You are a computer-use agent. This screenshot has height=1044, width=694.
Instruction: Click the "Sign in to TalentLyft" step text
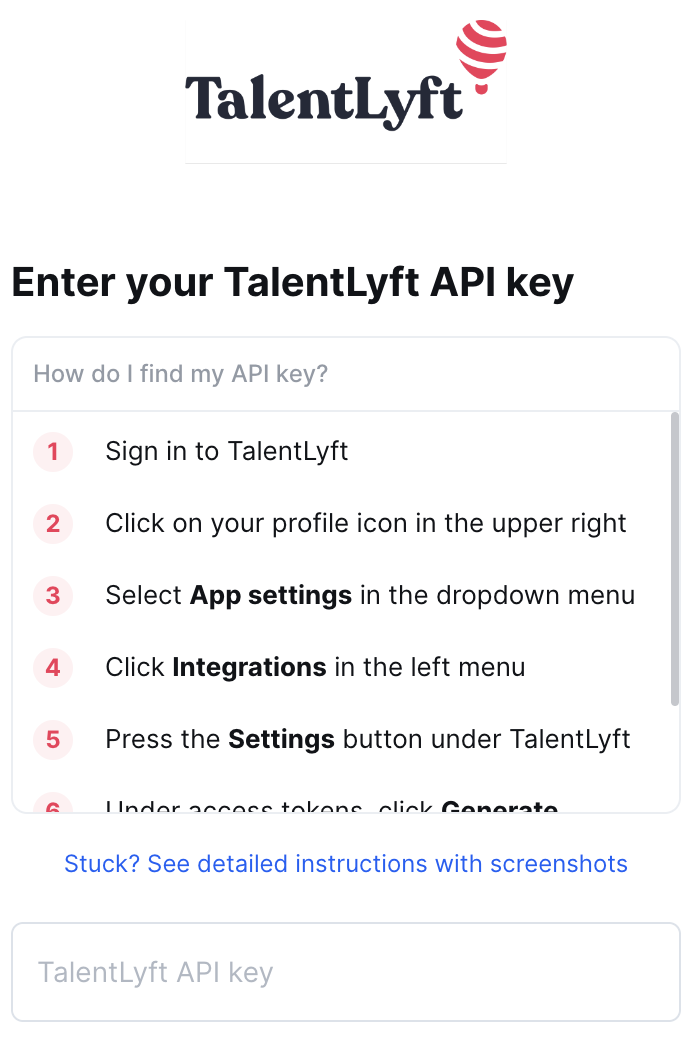227,452
